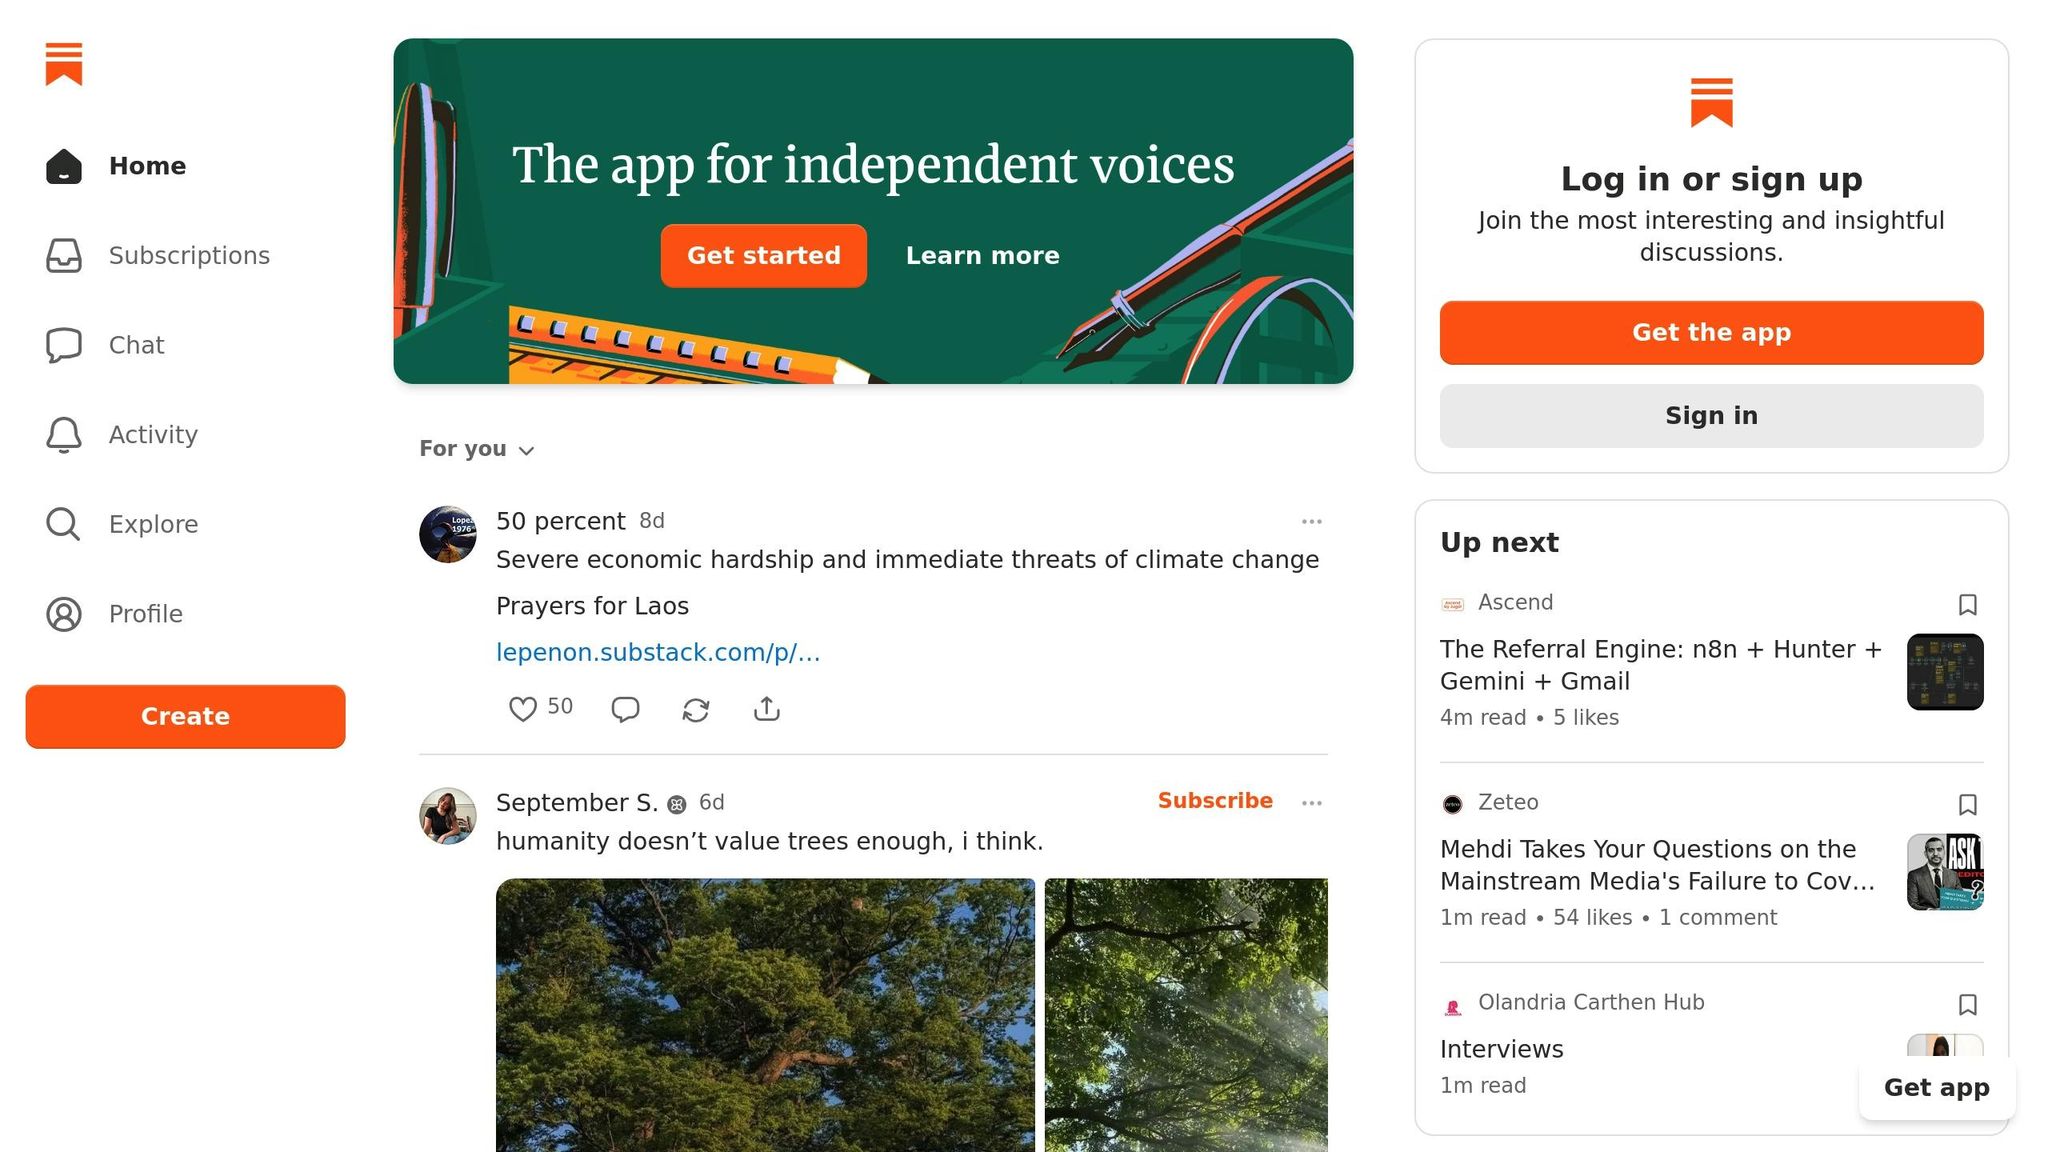Image resolution: width=2048 pixels, height=1152 pixels.
Task: Open more options for 50 percent post
Action: (x=1311, y=521)
